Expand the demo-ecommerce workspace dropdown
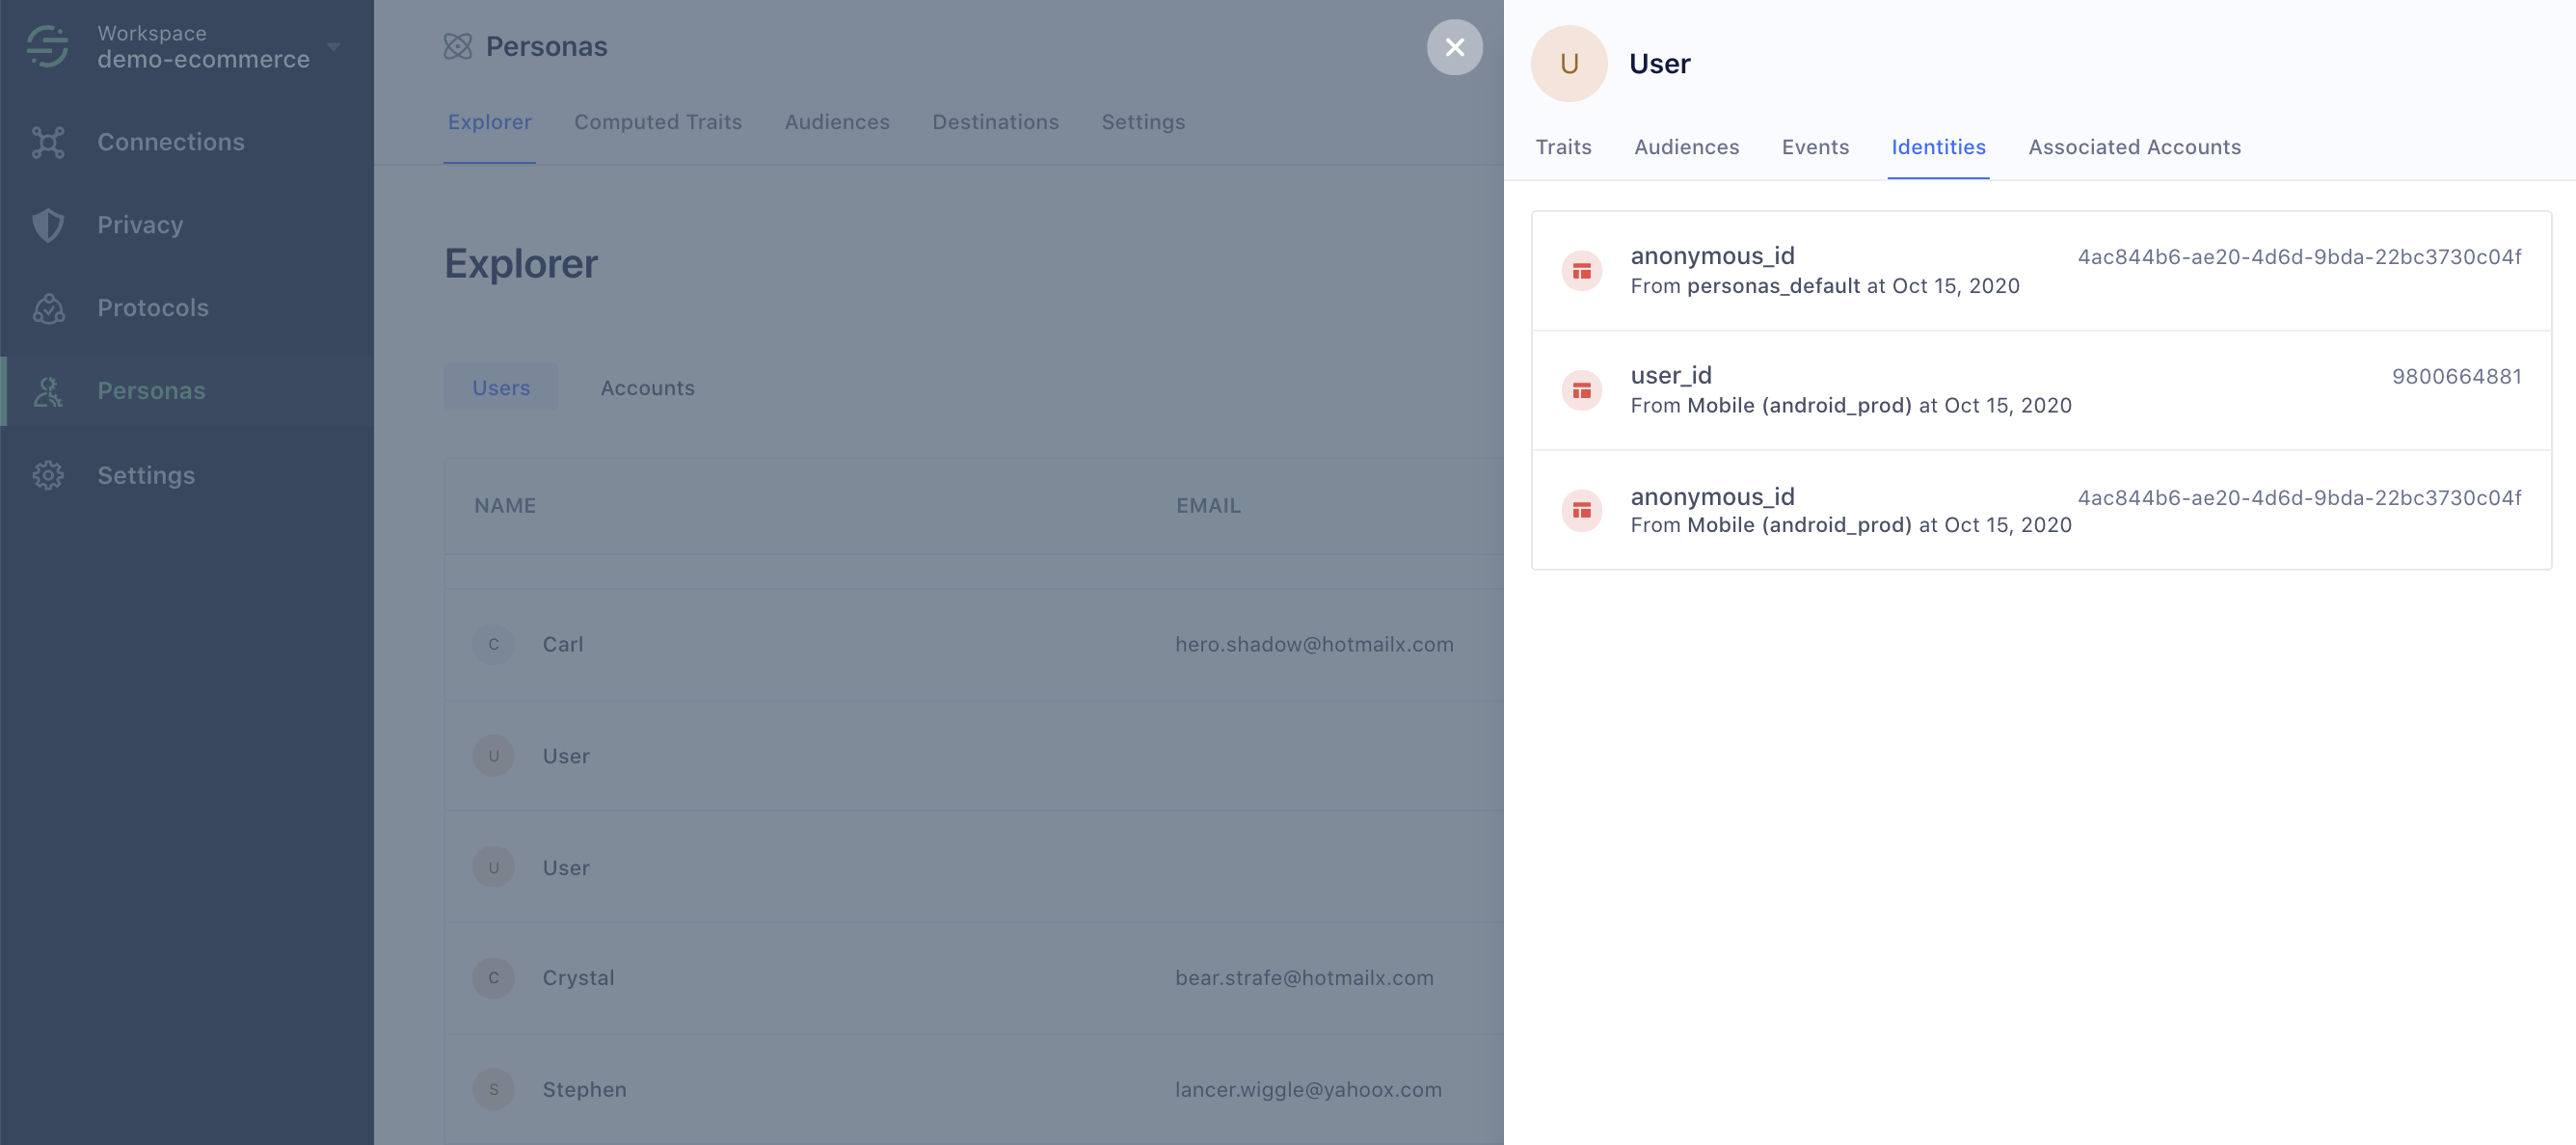This screenshot has width=2576, height=1145. coord(334,46)
